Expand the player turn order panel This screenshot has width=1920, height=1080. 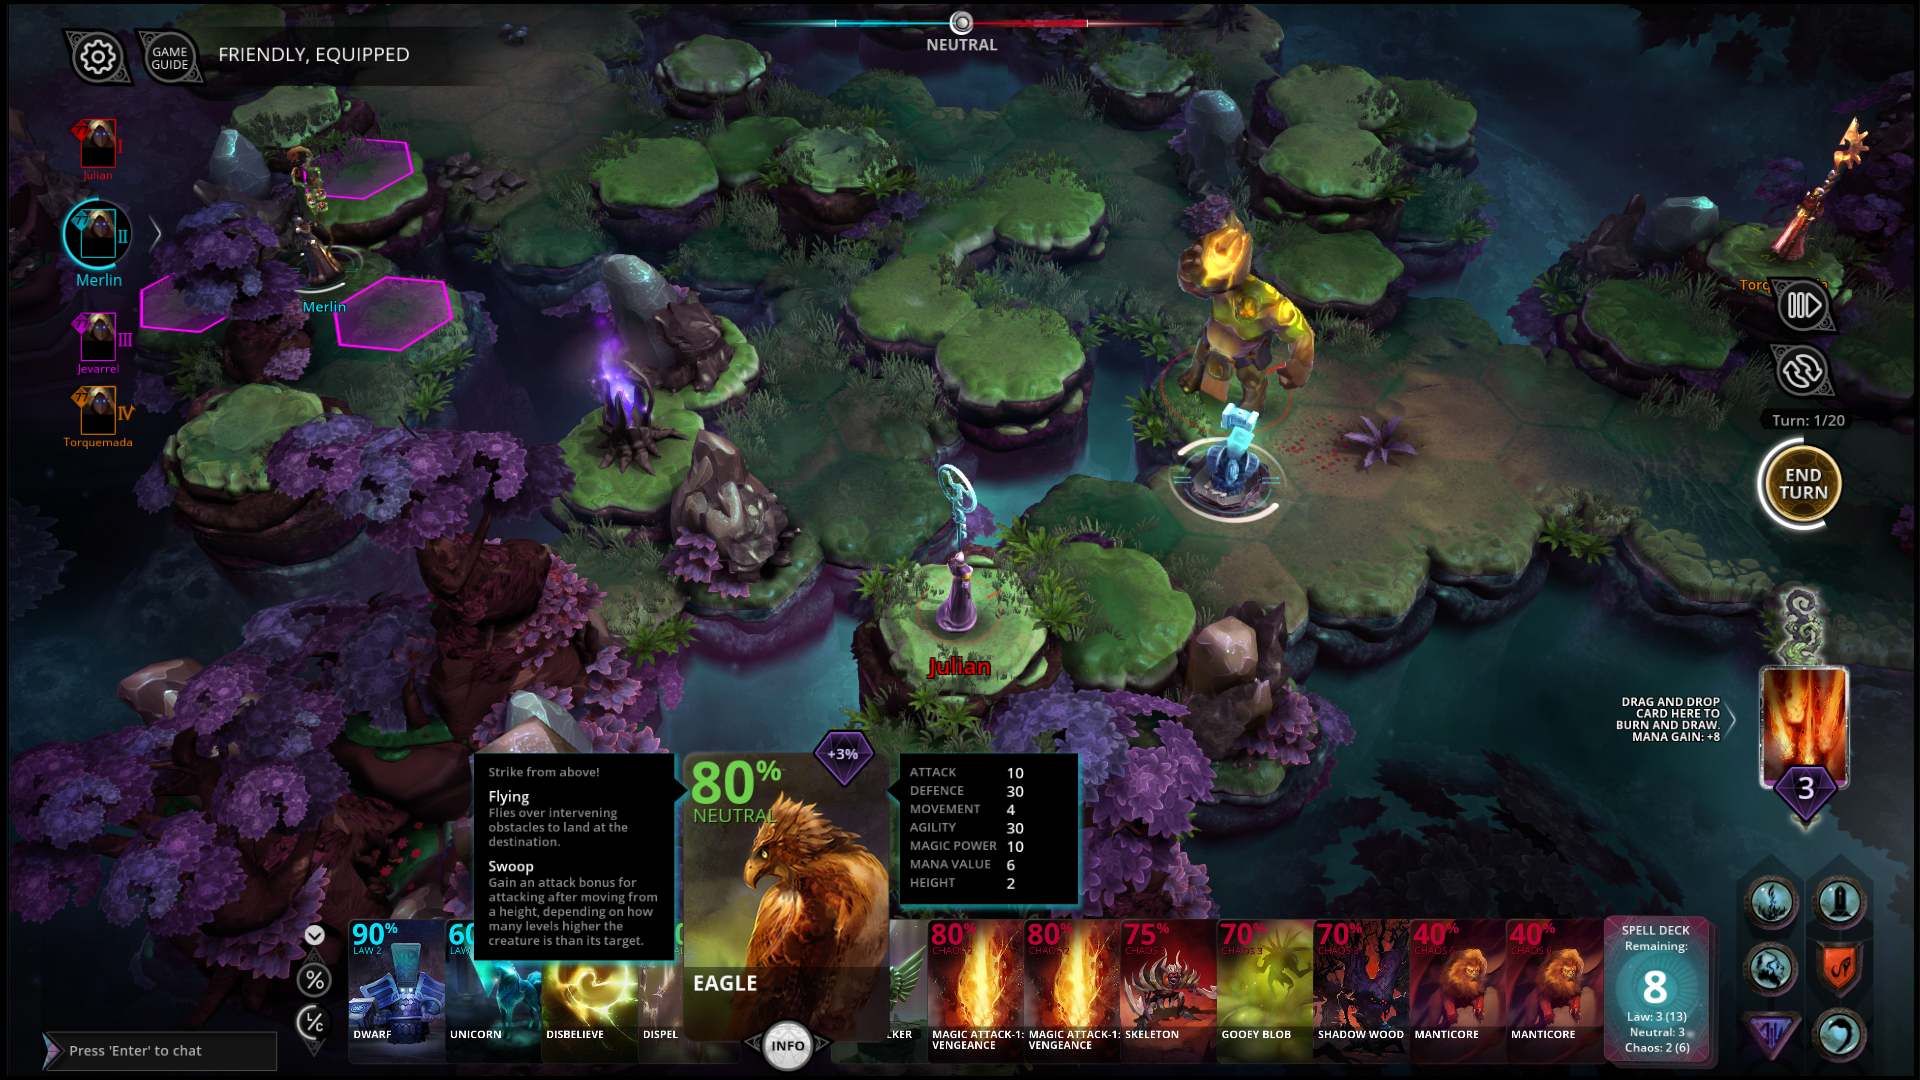point(158,237)
